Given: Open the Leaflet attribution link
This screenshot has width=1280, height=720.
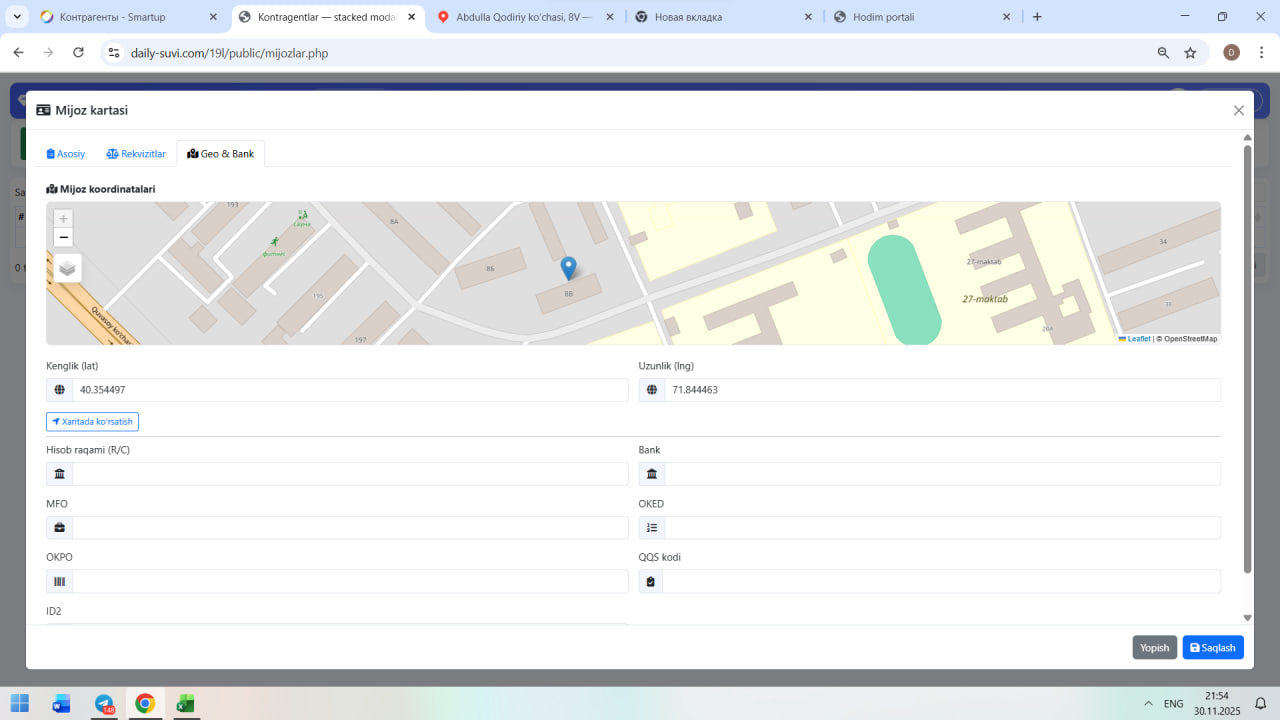Looking at the screenshot, I should tap(1138, 339).
